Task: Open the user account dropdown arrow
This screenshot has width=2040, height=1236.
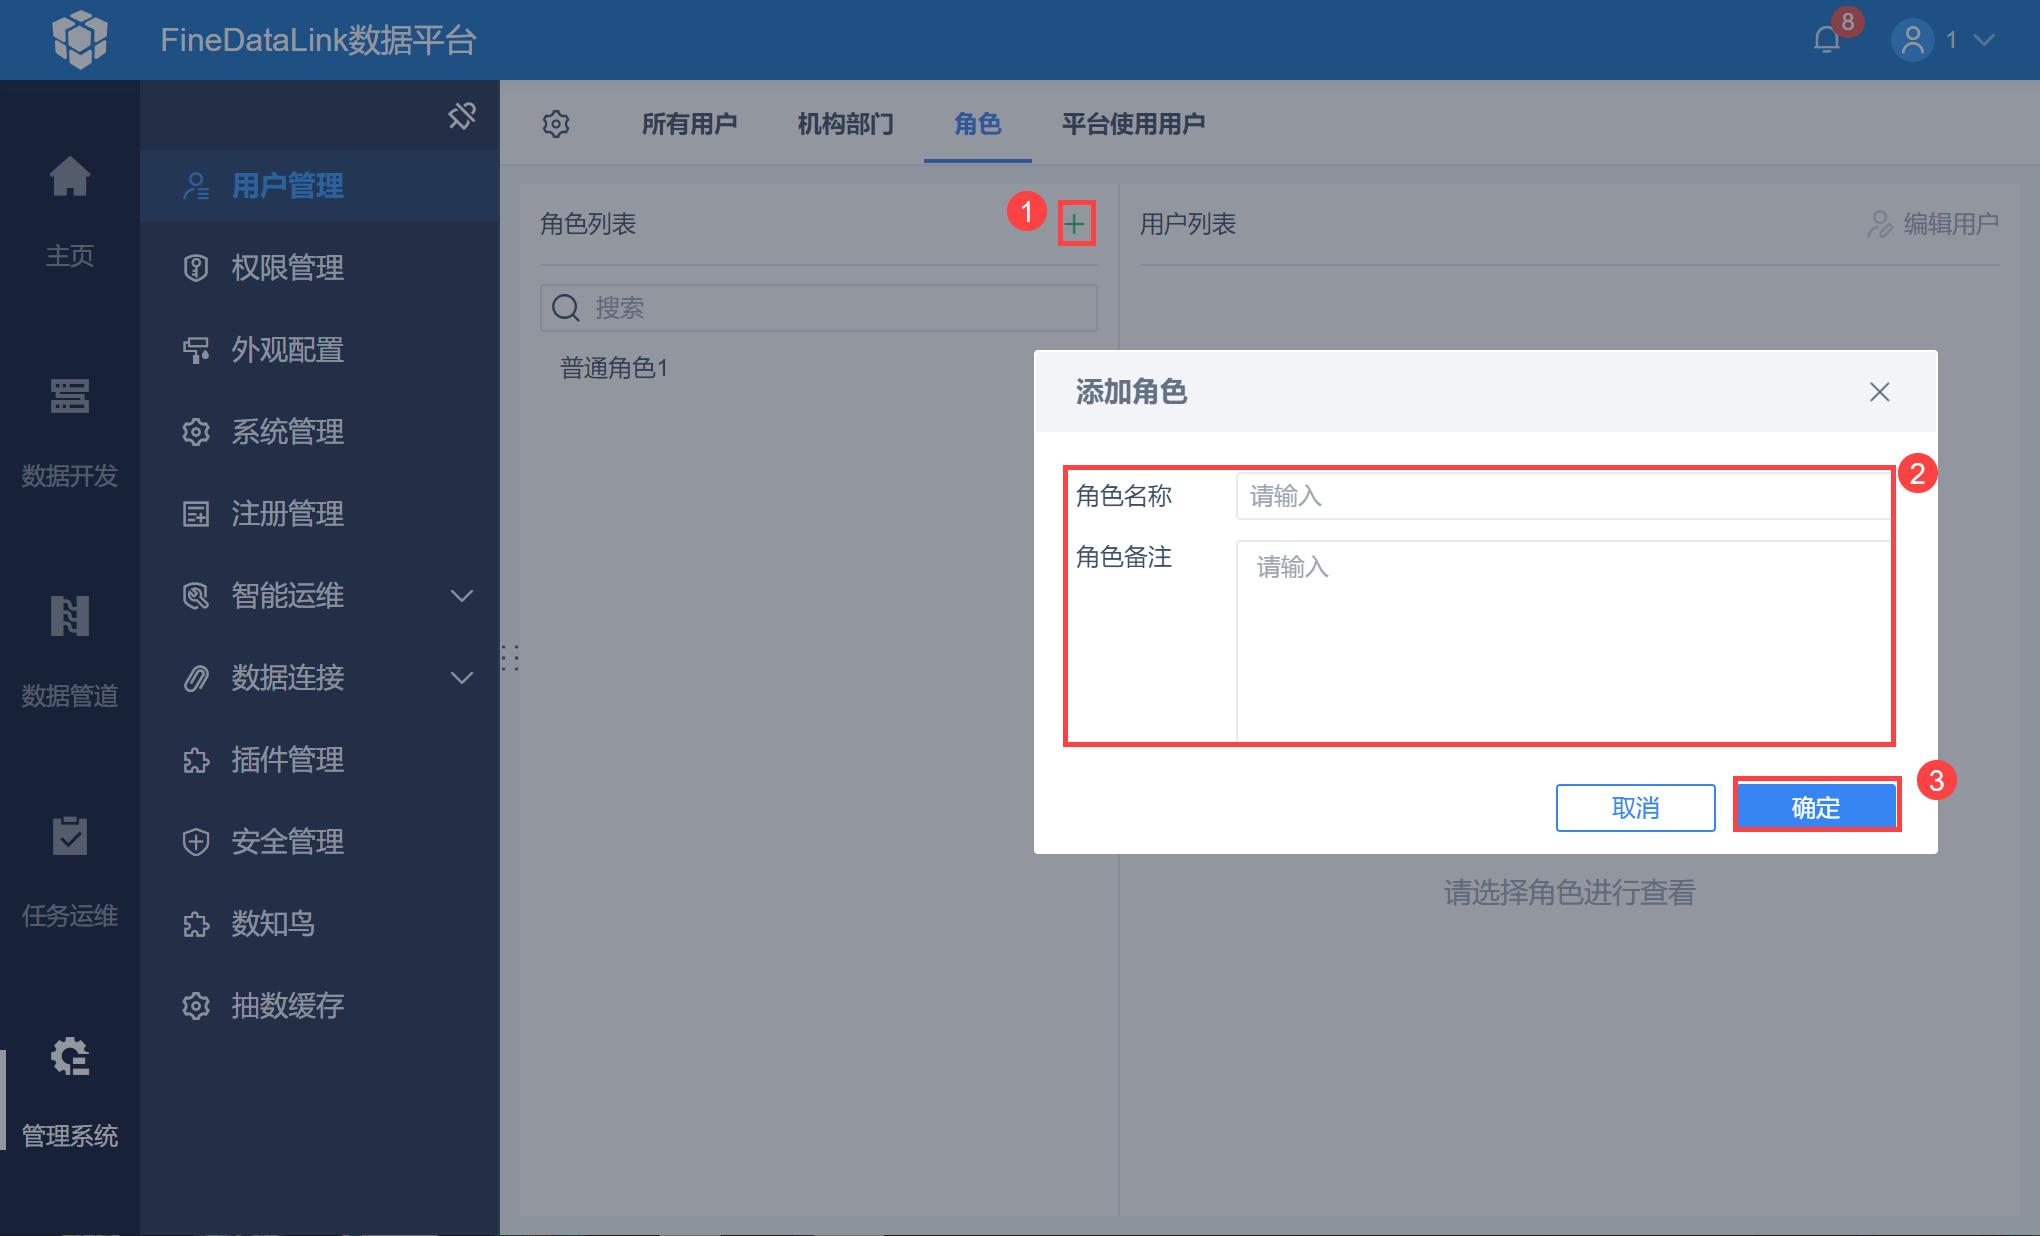Action: click(1984, 40)
